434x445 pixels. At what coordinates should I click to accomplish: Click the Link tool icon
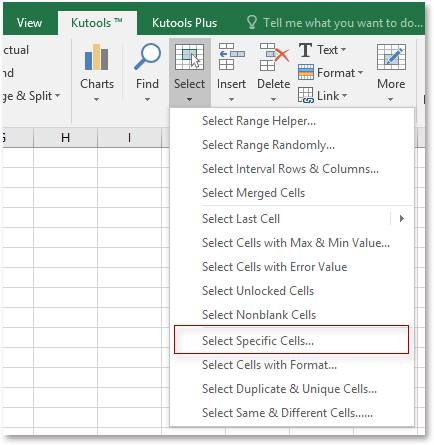coord(306,95)
